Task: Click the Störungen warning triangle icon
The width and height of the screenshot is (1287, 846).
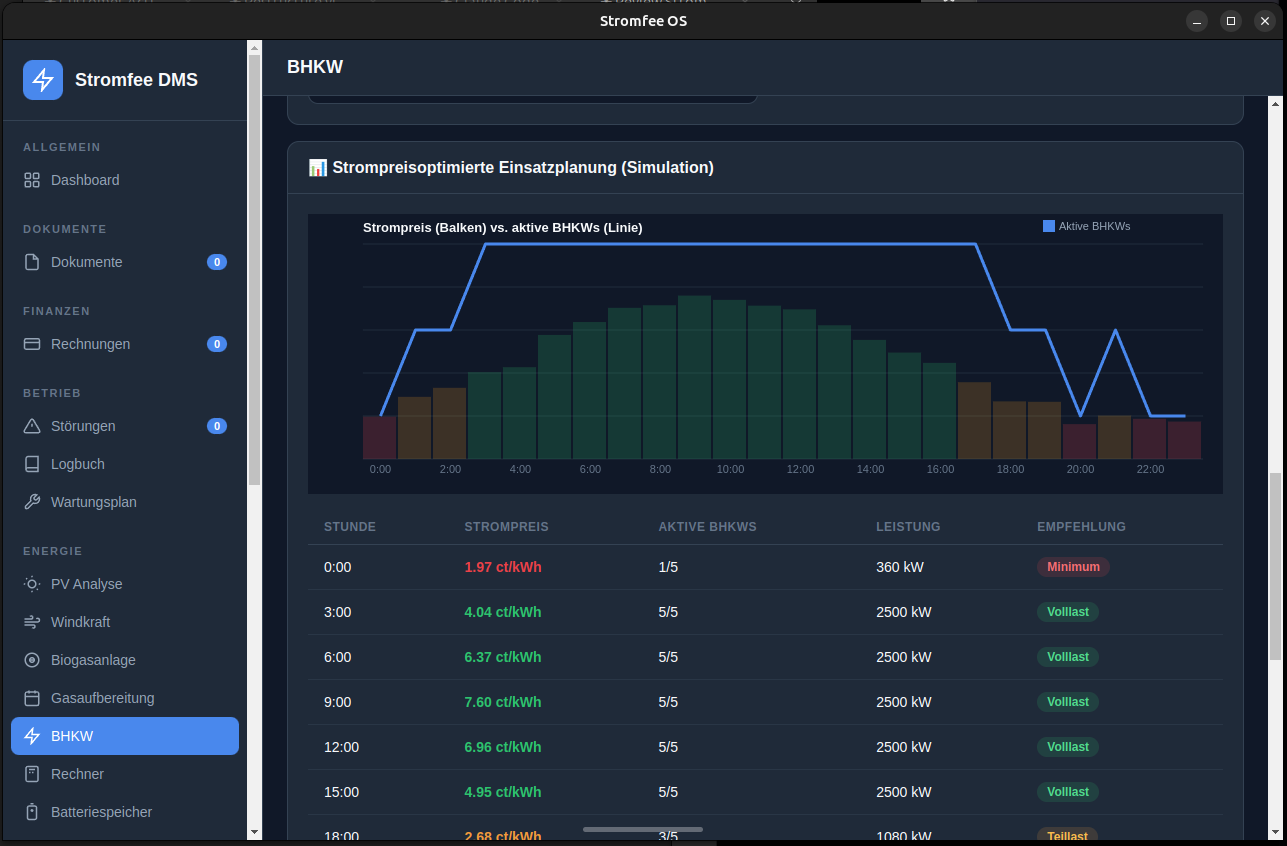Action: tap(32, 426)
